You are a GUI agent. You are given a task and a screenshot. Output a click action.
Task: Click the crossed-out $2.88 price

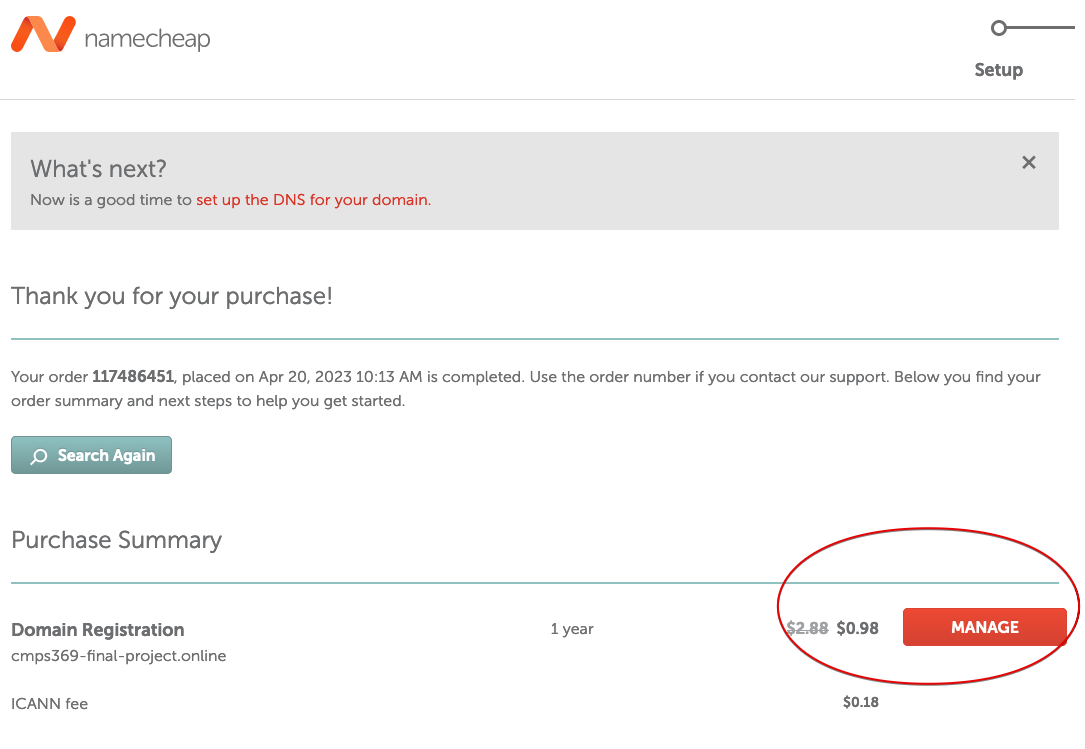807,628
